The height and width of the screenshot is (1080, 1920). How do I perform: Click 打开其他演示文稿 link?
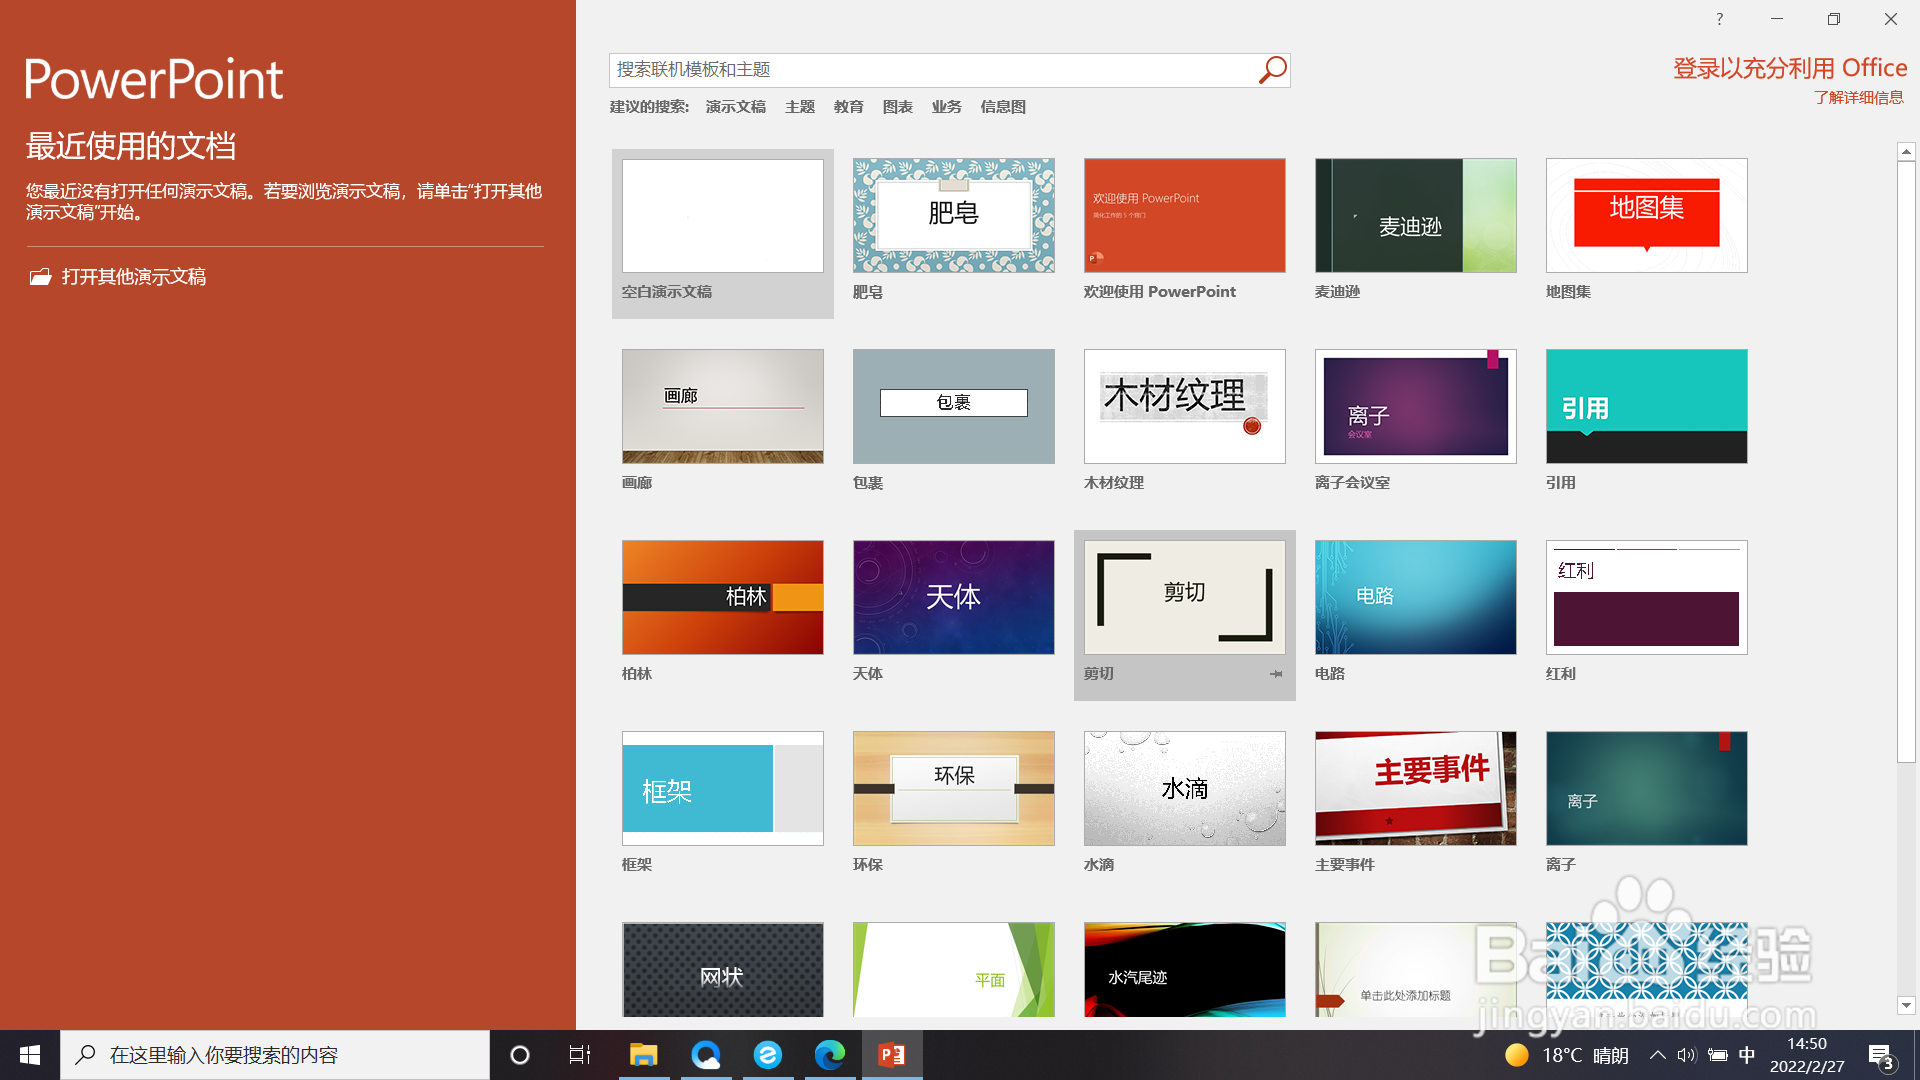pyautogui.click(x=134, y=277)
